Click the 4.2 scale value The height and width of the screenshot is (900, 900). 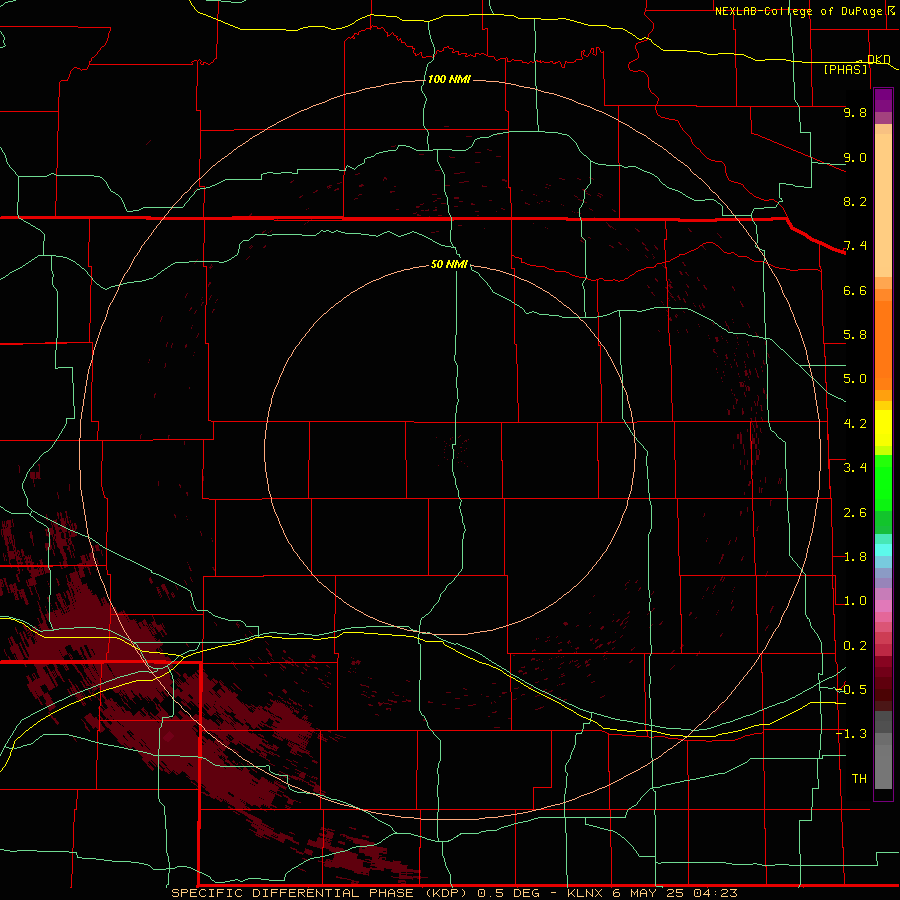[855, 424]
